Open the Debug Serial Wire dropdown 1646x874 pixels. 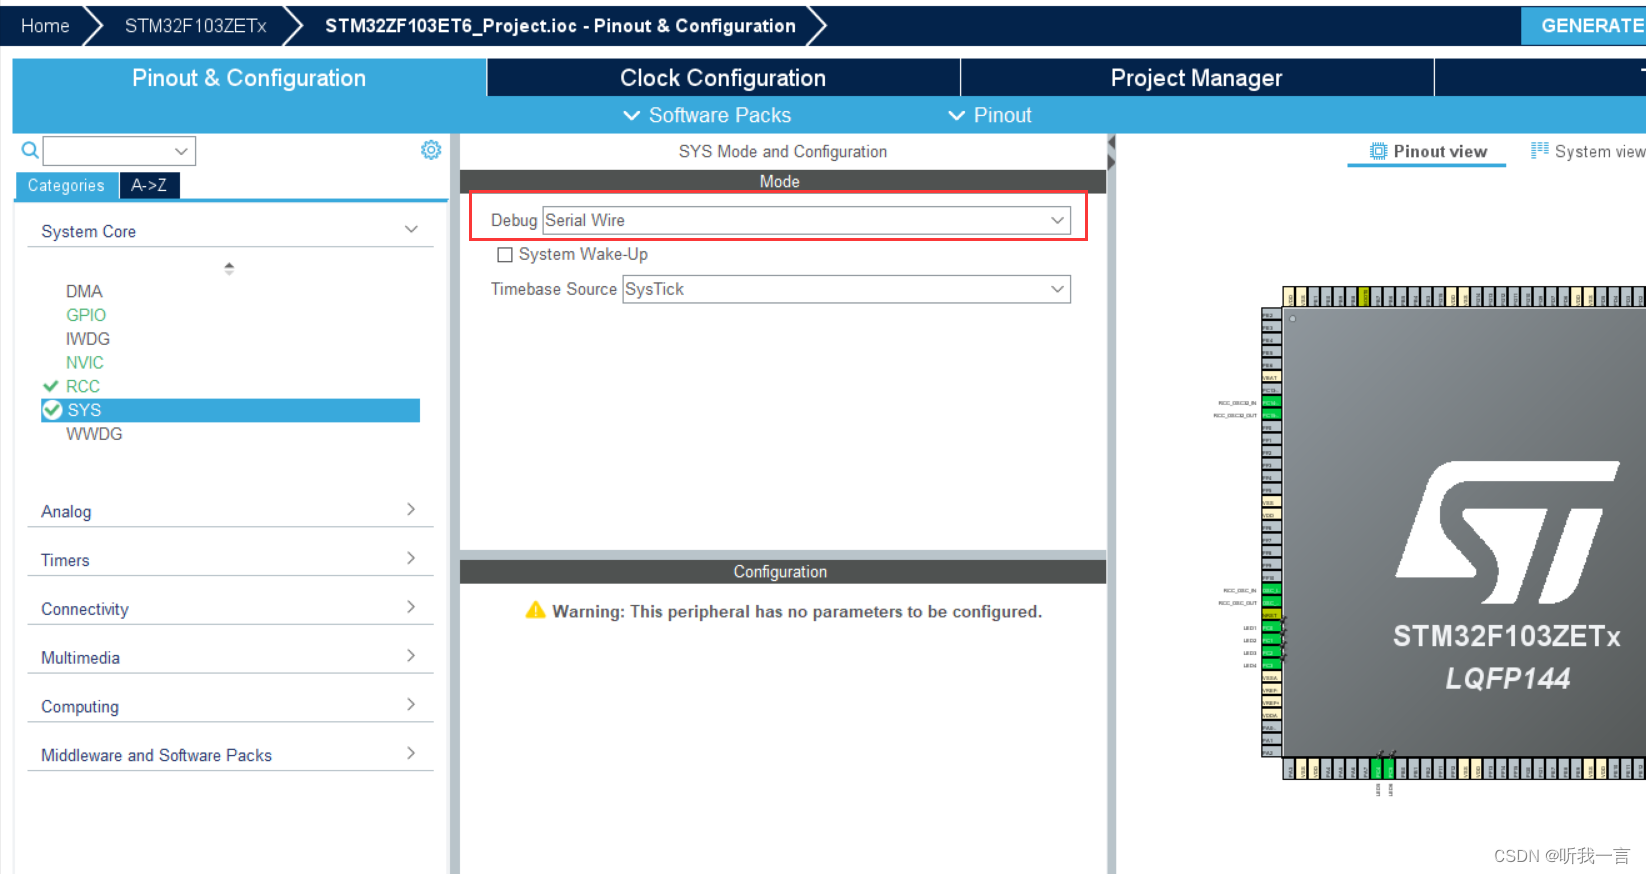806,220
